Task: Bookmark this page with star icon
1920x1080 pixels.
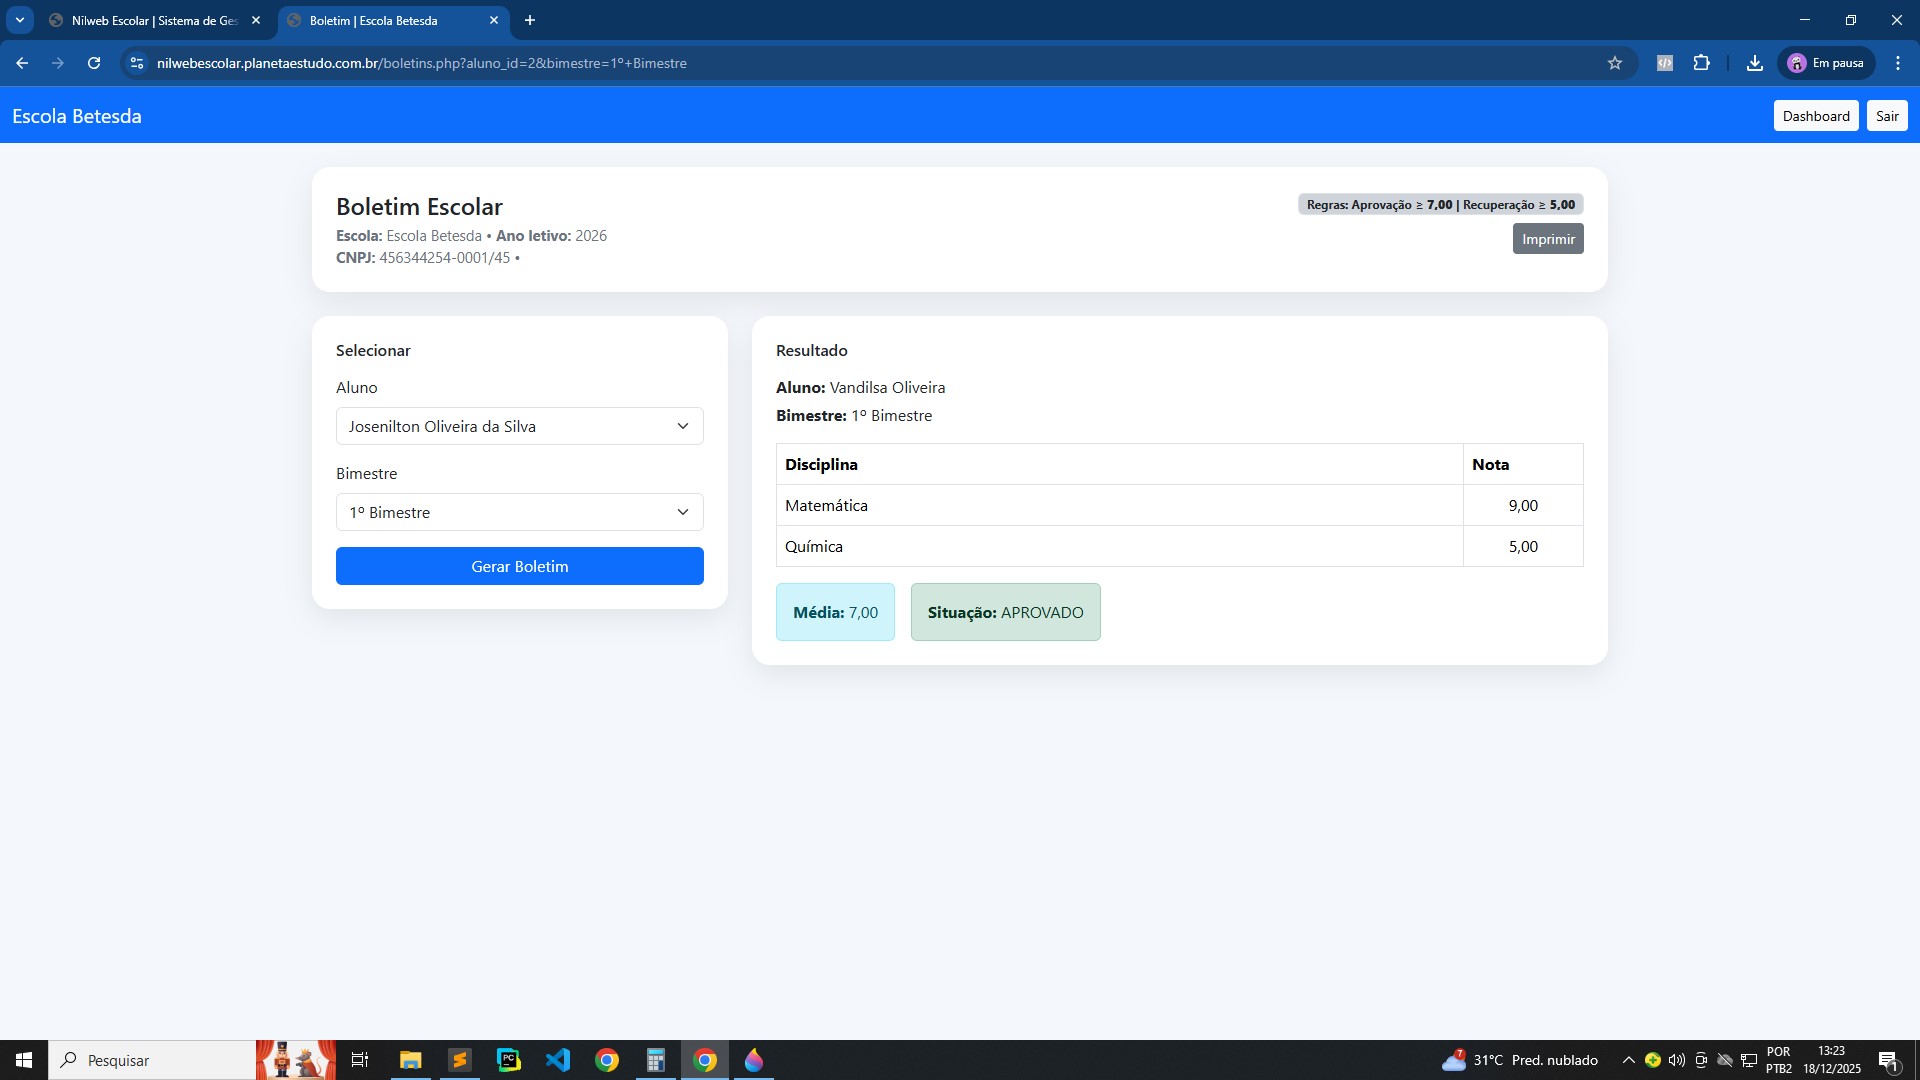Action: coord(1615,63)
